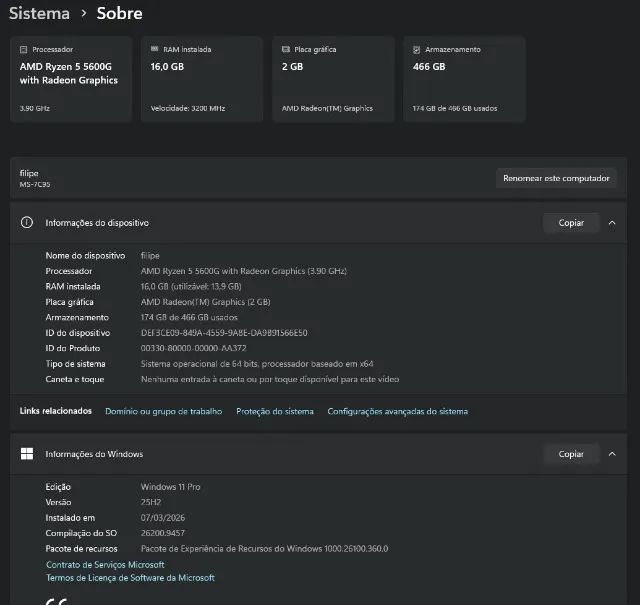The image size is (640, 605).
Task: Click 16,0 GB (utilizável: 13,9 GB) value
Action: coord(191,287)
